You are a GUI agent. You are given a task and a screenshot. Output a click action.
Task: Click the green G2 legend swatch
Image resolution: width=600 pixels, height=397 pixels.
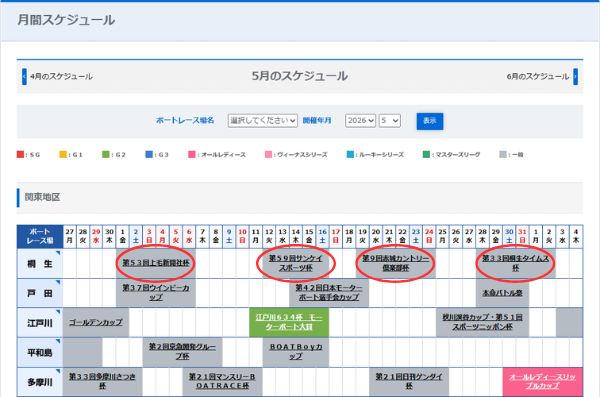tap(106, 154)
